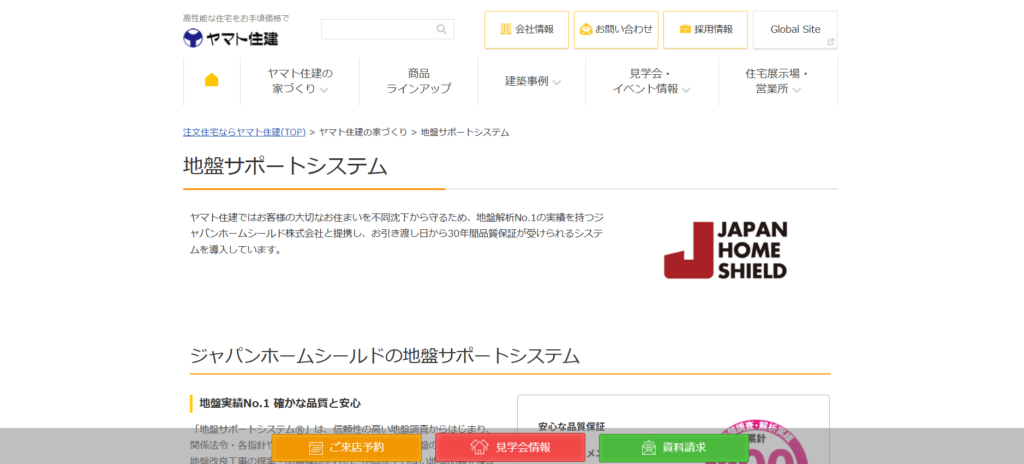Click 安心な品質保証 text
This screenshot has width=1024, height=464.
click(x=571, y=427)
